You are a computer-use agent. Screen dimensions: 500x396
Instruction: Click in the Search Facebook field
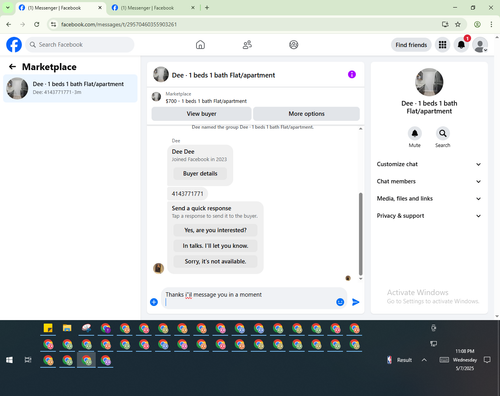coord(80,45)
